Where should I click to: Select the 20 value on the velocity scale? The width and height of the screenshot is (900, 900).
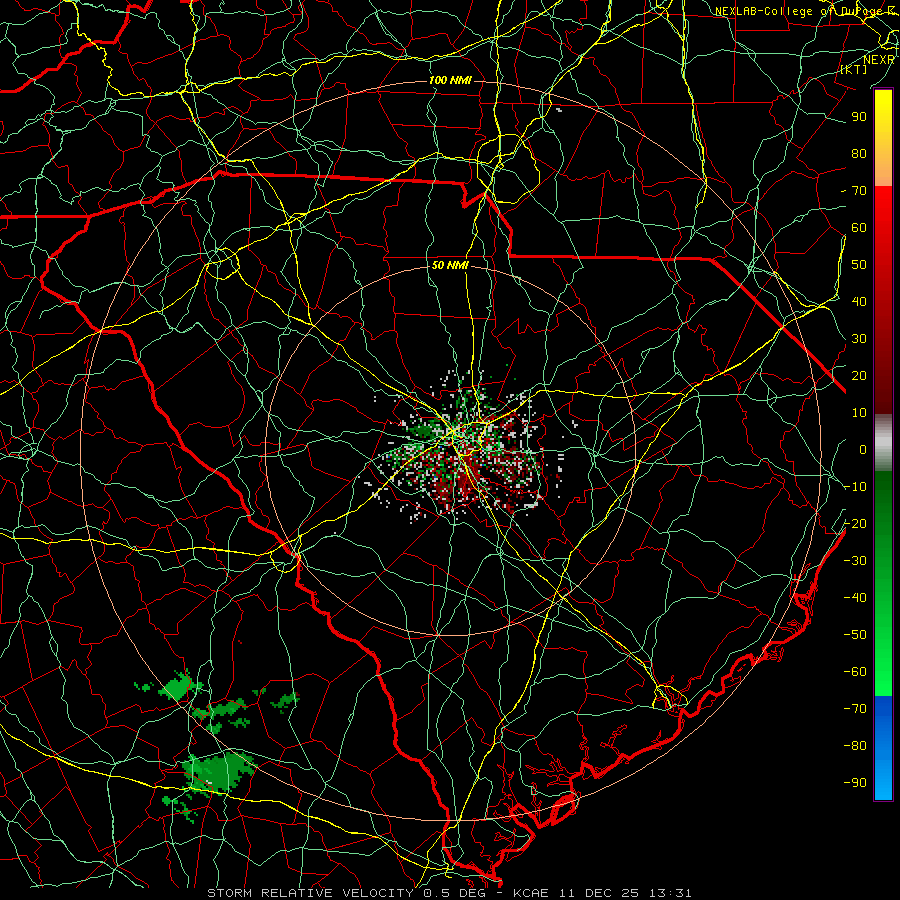[859, 375]
